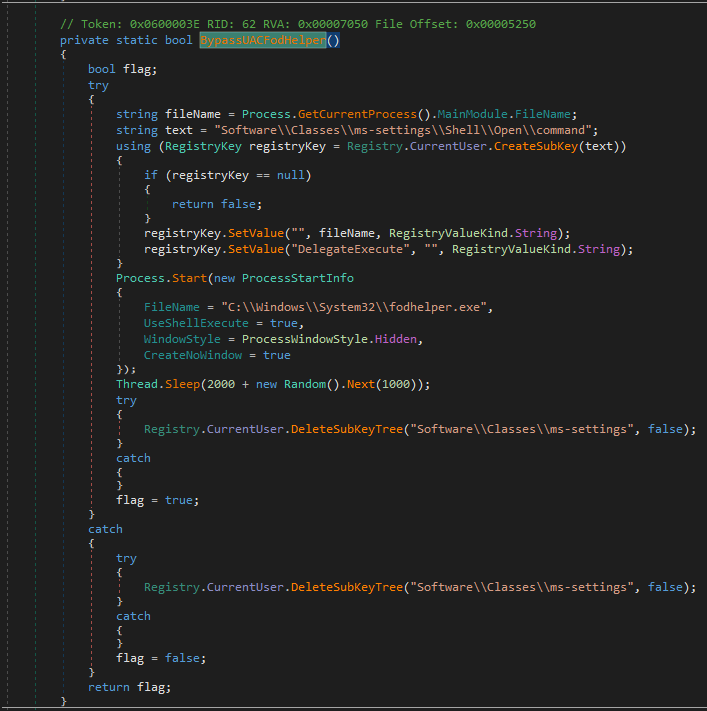The height and width of the screenshot is (711, 707).
Task: Click the Hidden enum value
Action: click(x=395, y=339)
